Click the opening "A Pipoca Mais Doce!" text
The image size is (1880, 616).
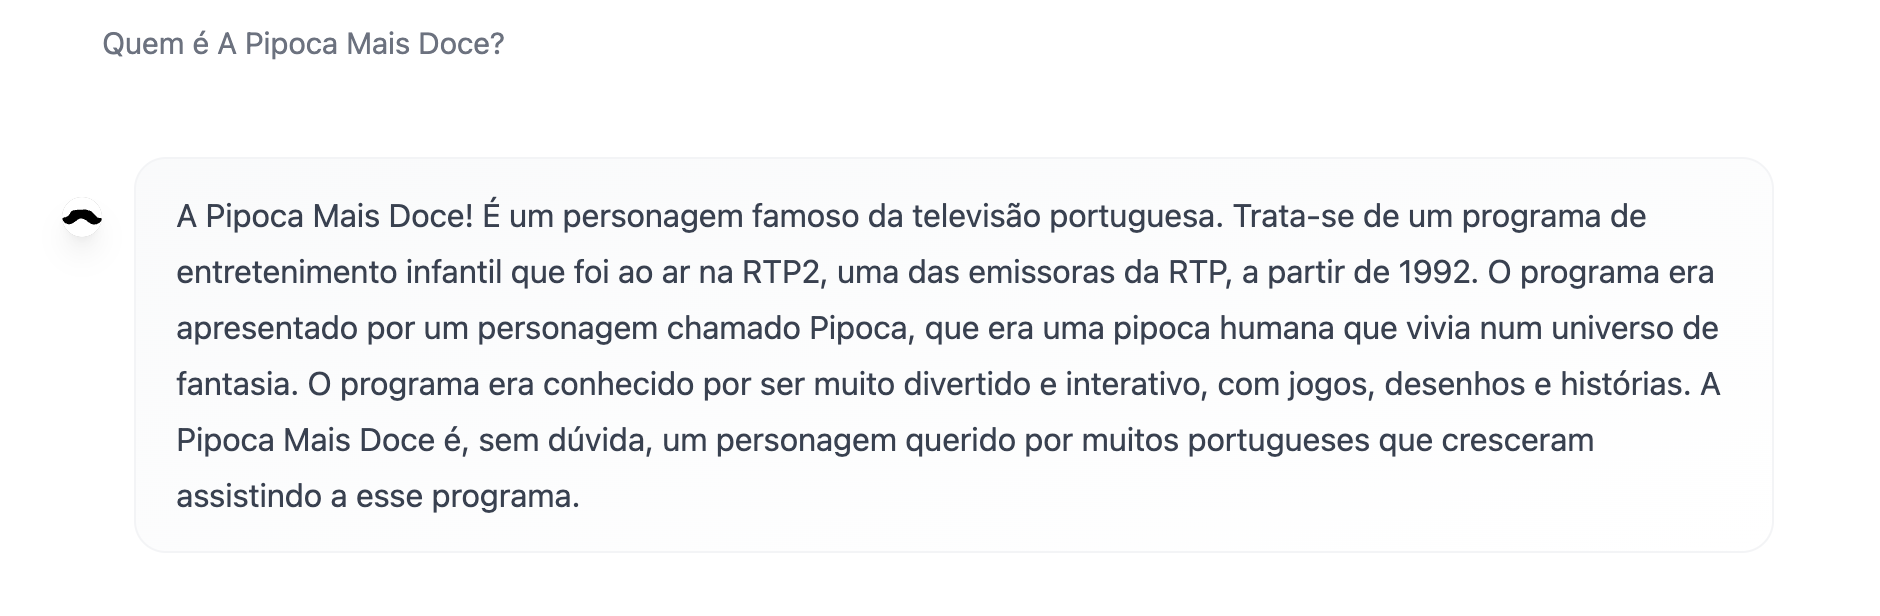(x=324, y=217)
